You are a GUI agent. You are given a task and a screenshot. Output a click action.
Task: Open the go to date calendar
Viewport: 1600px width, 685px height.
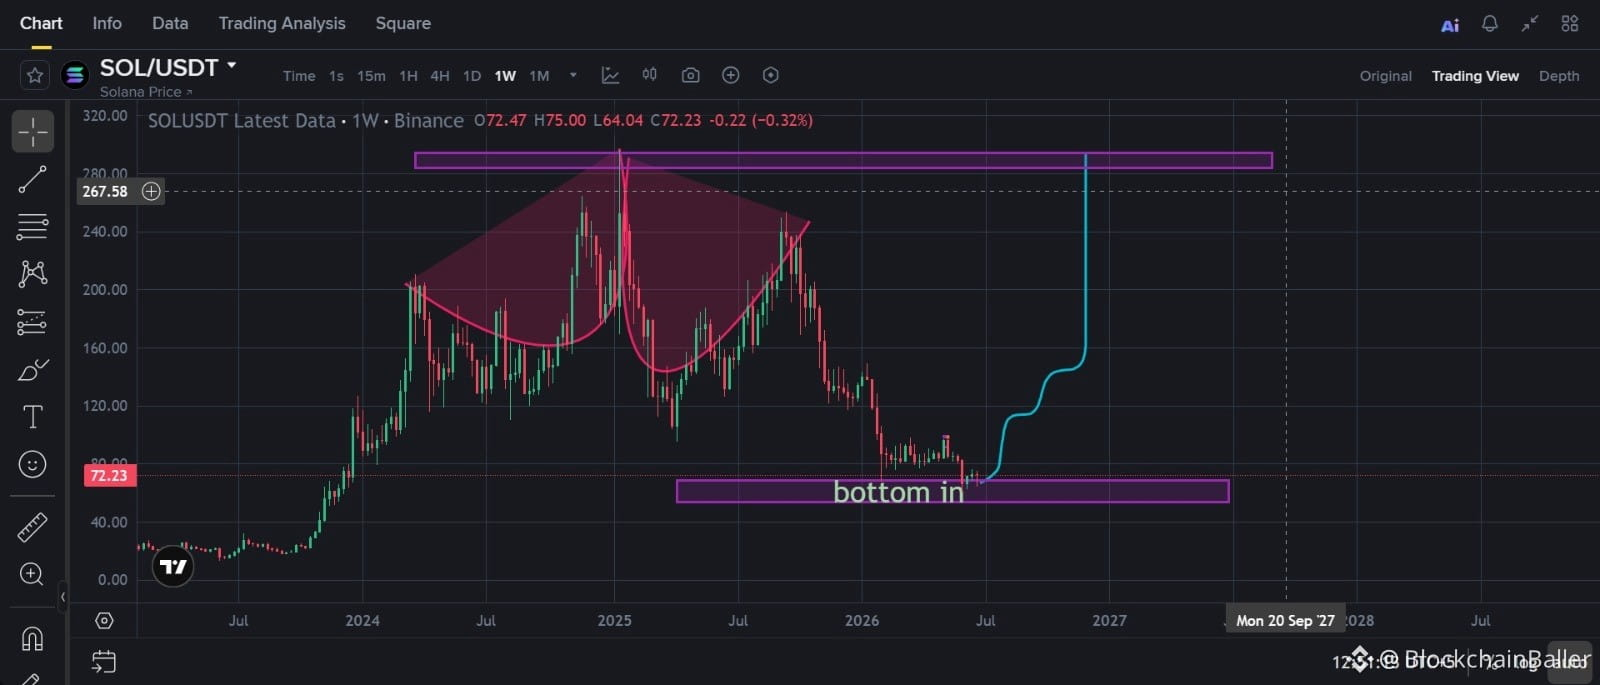click(104, 661)
